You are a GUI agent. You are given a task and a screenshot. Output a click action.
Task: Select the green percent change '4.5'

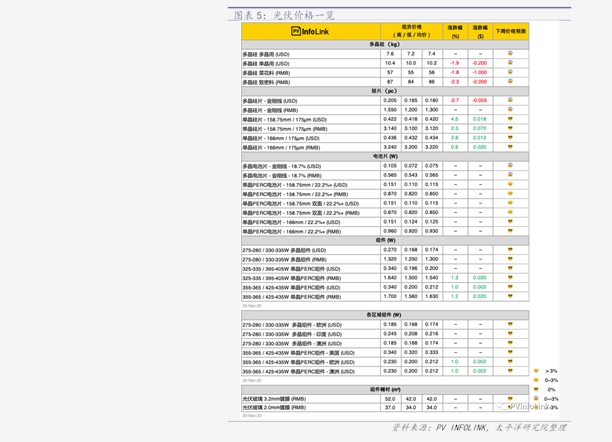[455, 119]
